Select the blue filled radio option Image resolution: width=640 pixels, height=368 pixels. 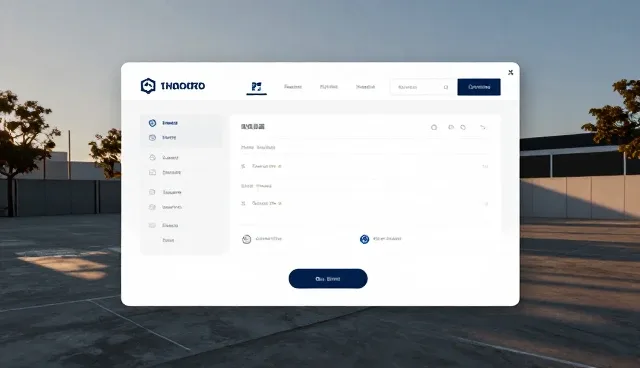(364, 239)
